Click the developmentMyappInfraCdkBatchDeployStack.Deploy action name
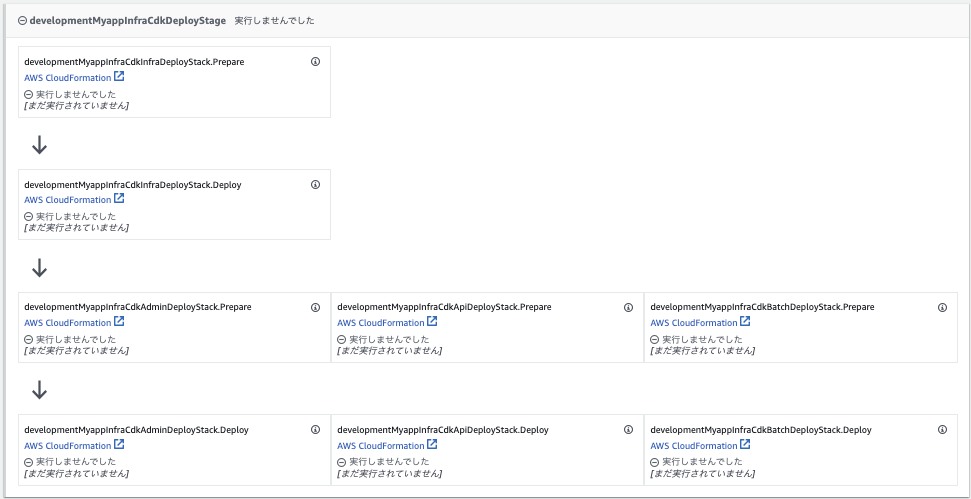Screen dimensions: 971x499 tap(761, 430)
